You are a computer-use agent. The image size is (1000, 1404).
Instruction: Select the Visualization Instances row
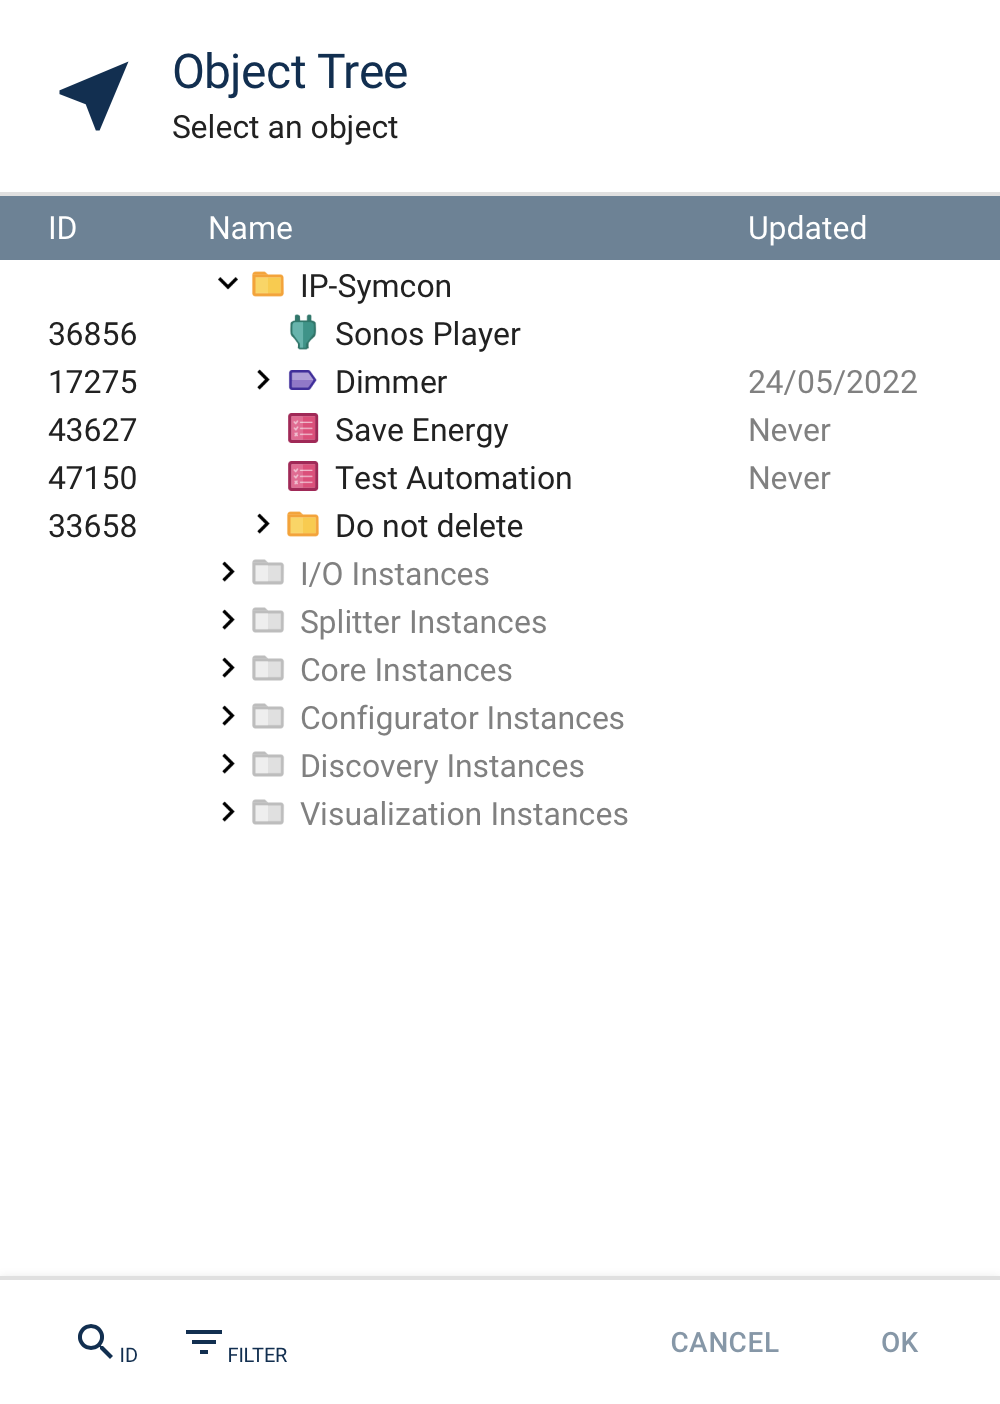pyautogui.click(x=464, y=814)
